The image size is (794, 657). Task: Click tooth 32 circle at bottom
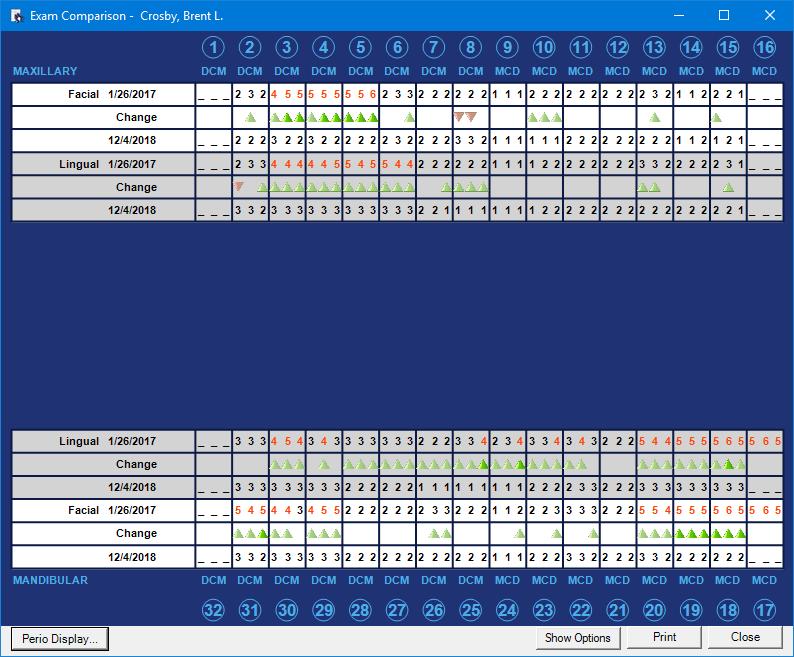point(213,608)
